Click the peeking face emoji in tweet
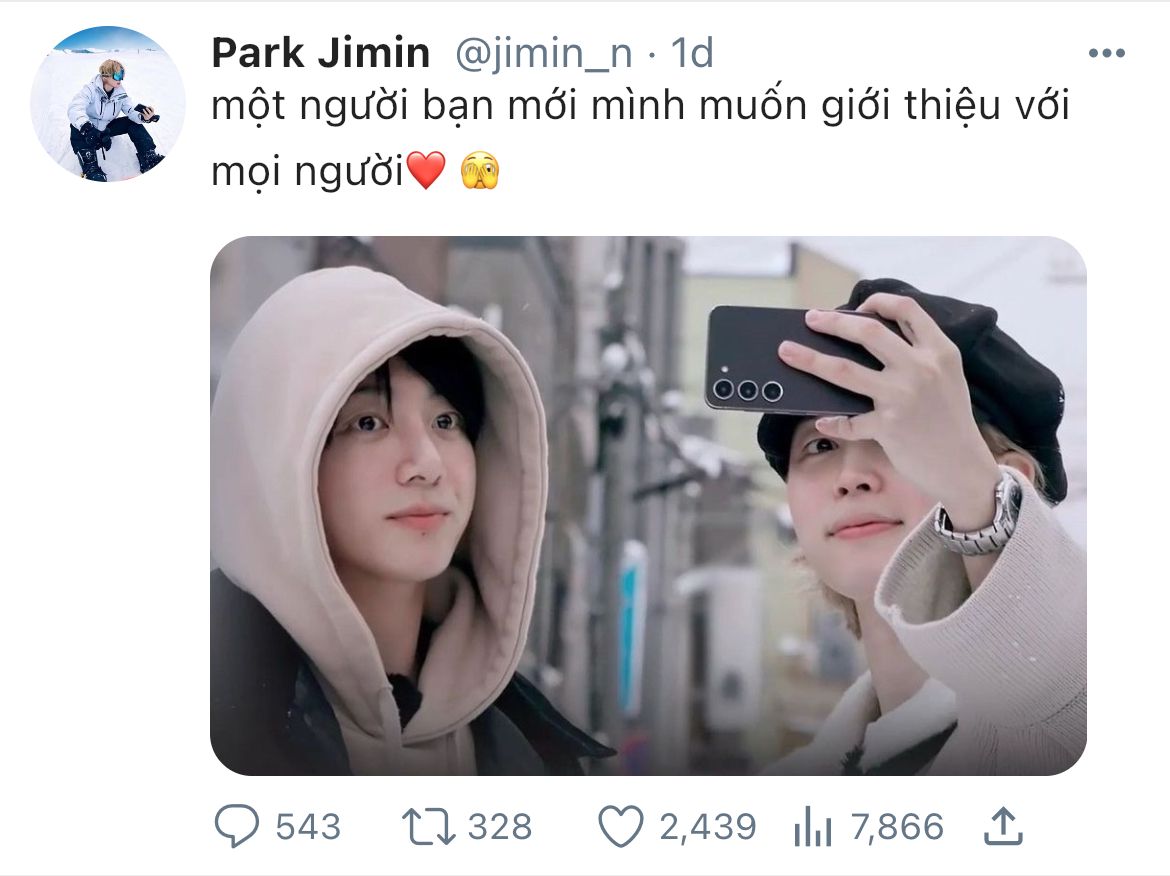The image size is (1170, 876). pos(480,170)
